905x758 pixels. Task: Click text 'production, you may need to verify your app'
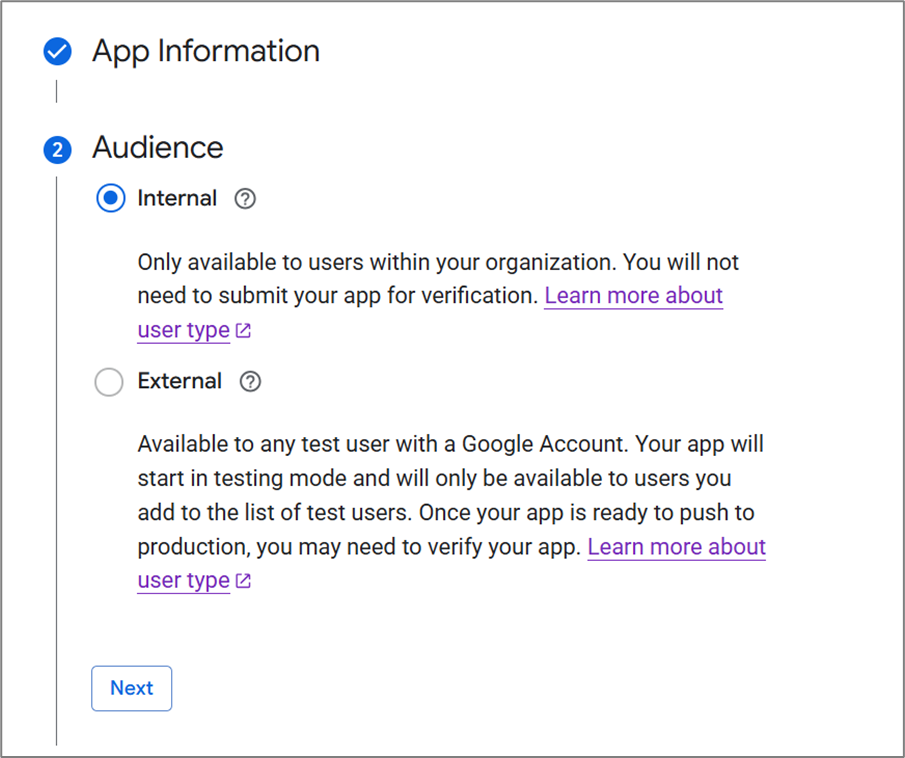point(359,547)
